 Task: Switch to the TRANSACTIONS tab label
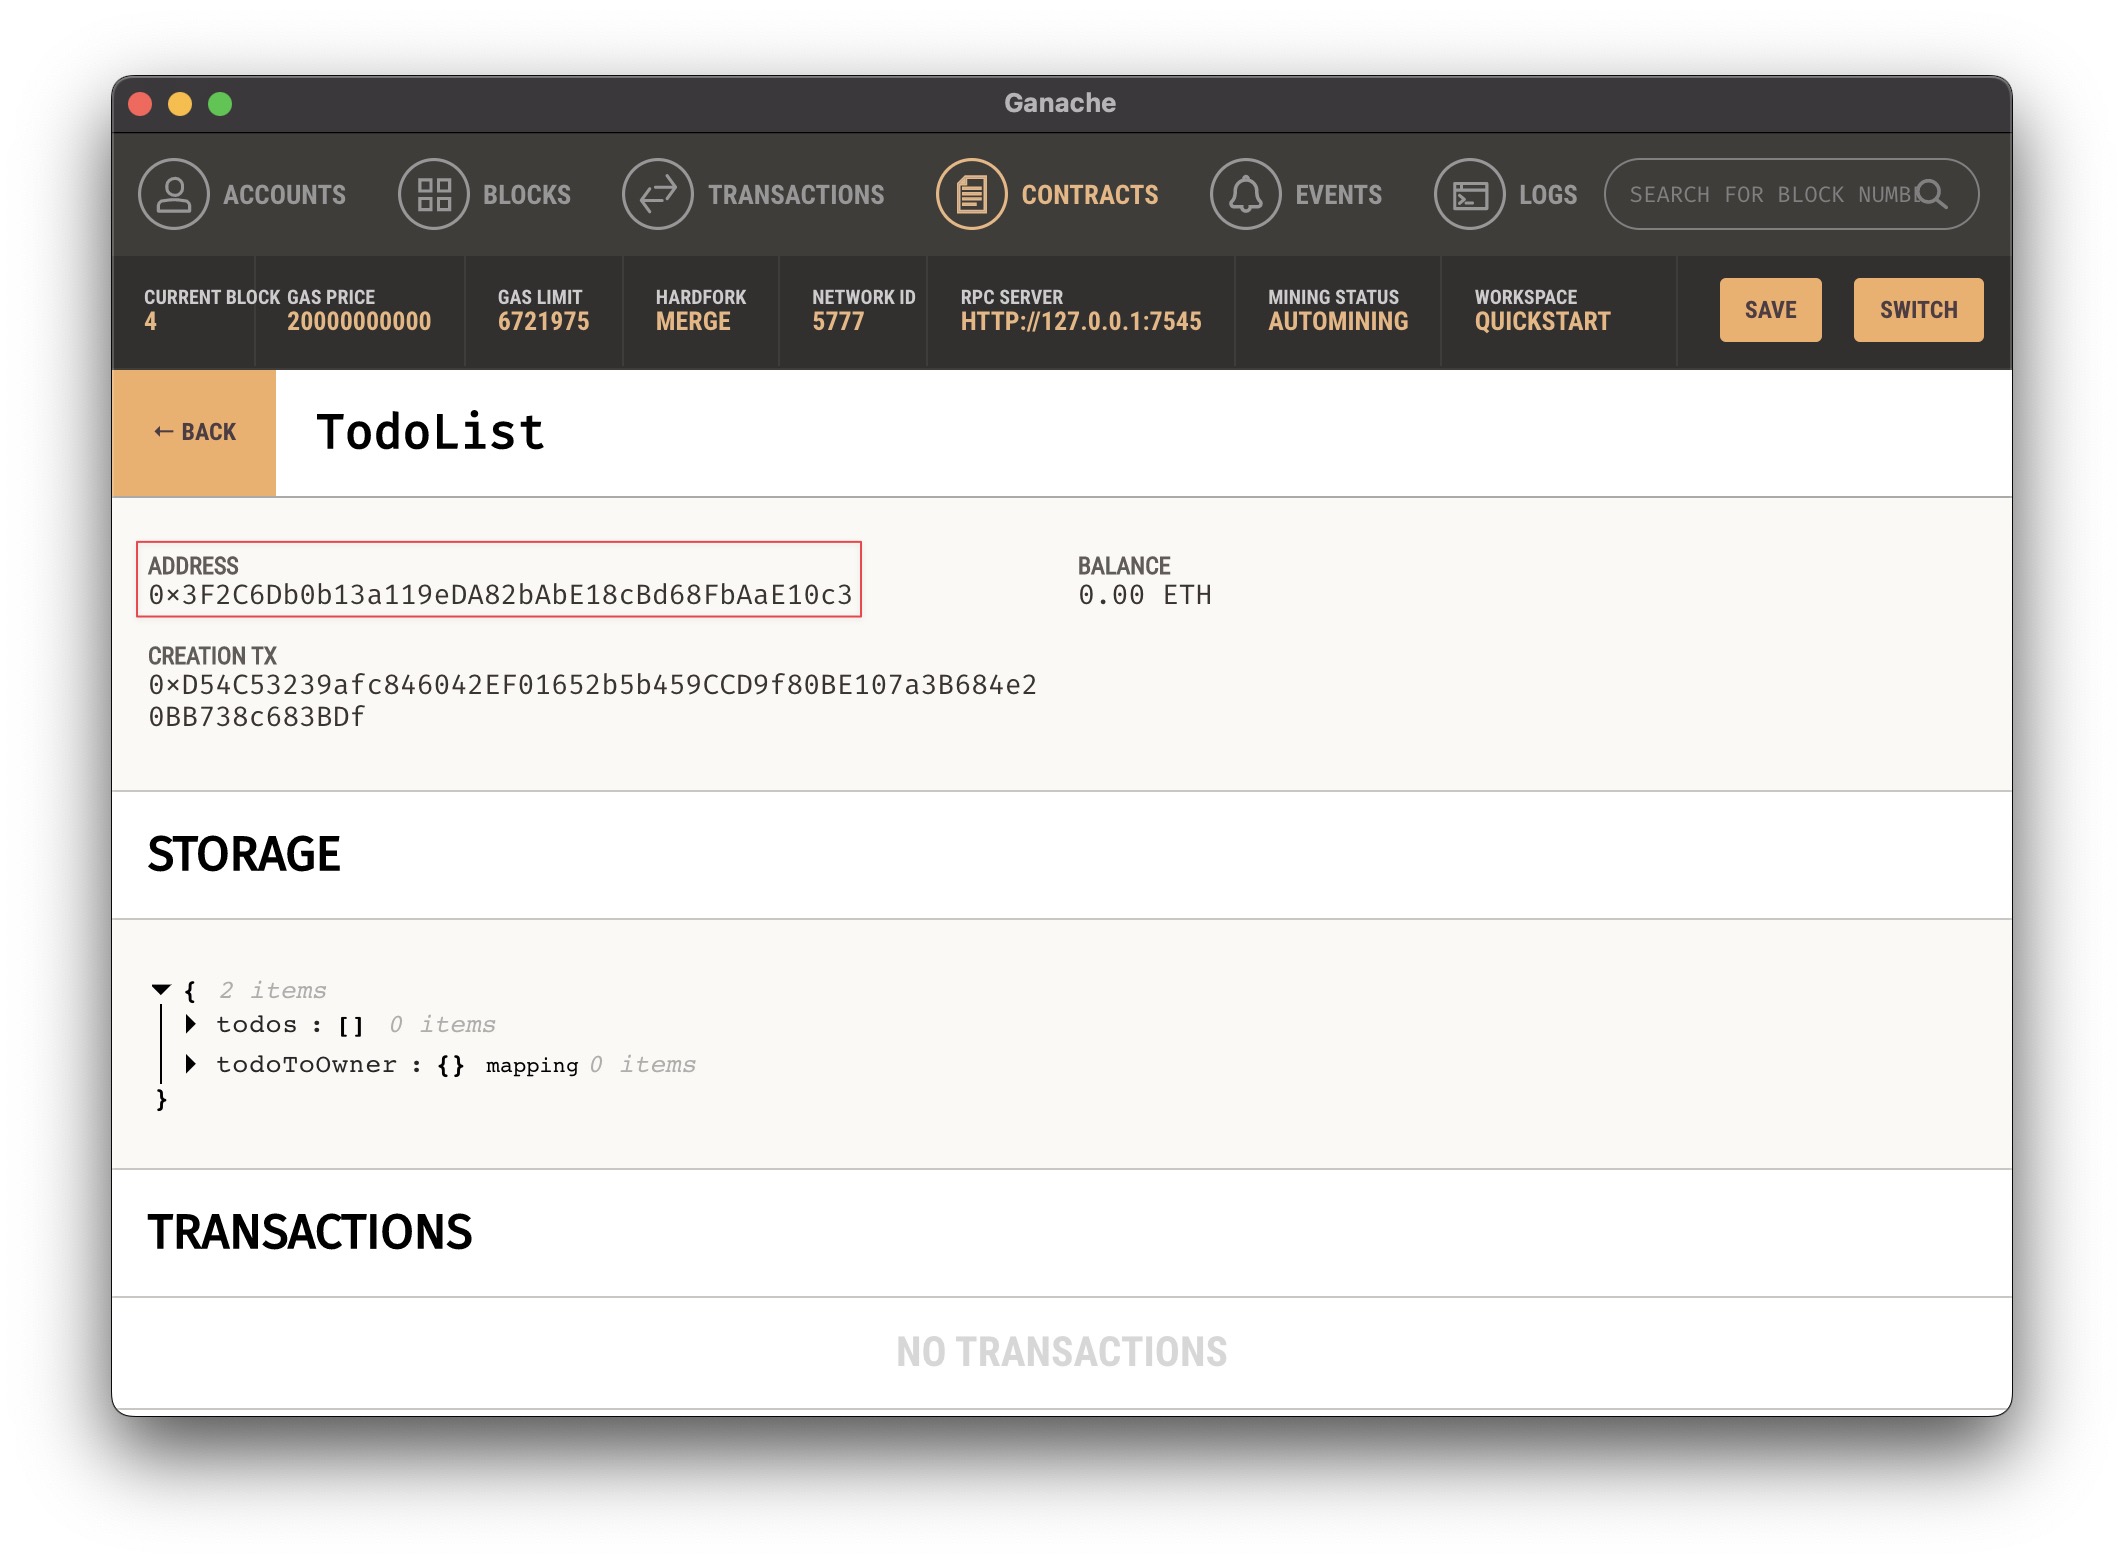click(x=796, y=194)
